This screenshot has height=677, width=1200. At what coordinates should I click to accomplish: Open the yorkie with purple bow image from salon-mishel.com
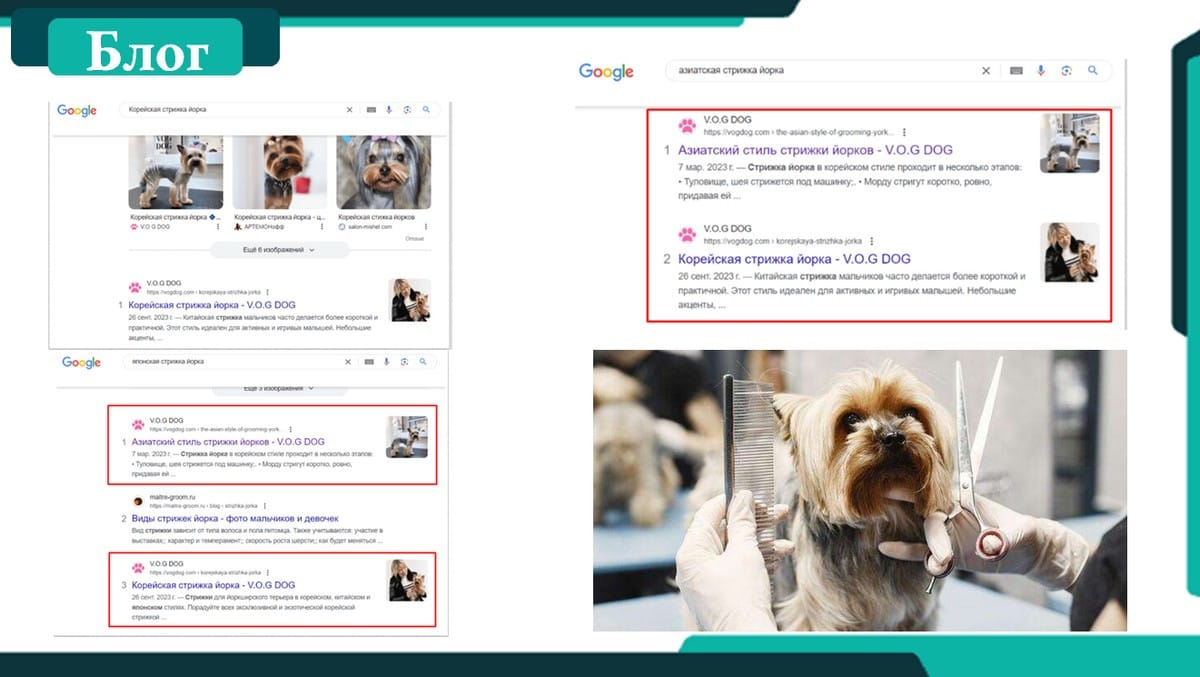384,172
